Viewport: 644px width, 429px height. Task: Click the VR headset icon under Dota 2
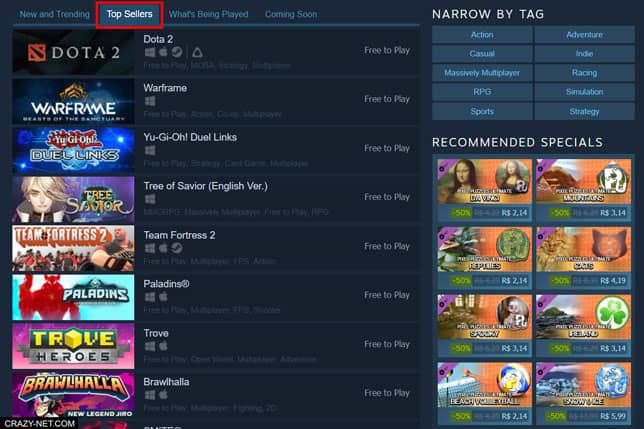tap(197, 53)
